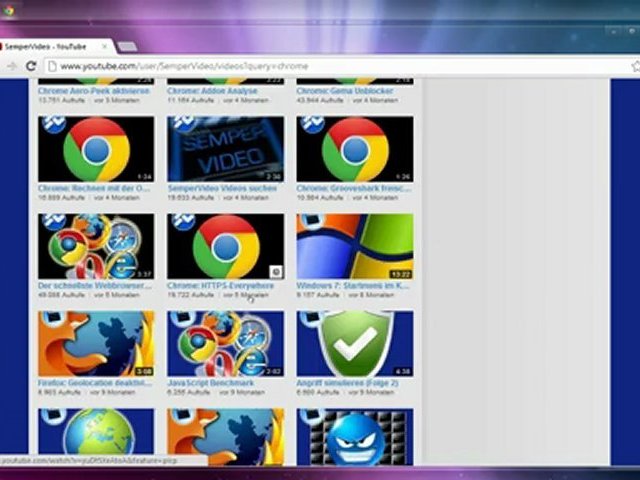
Task: Click the bookmark star in address bar
Action: [x=636, y=66]
